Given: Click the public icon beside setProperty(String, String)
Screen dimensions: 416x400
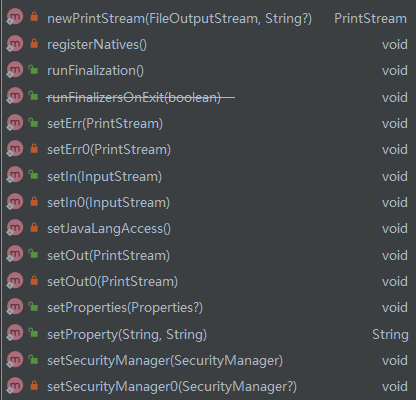Looking at the screenshot, I should pyautogui.click(x=33, y=333).
